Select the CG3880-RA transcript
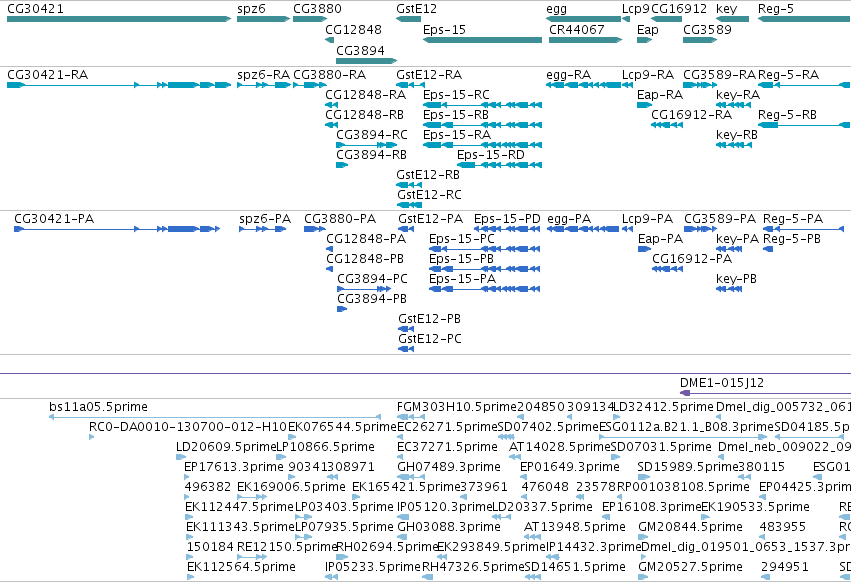This screenshot has height=582, width=851. point(309,85)
